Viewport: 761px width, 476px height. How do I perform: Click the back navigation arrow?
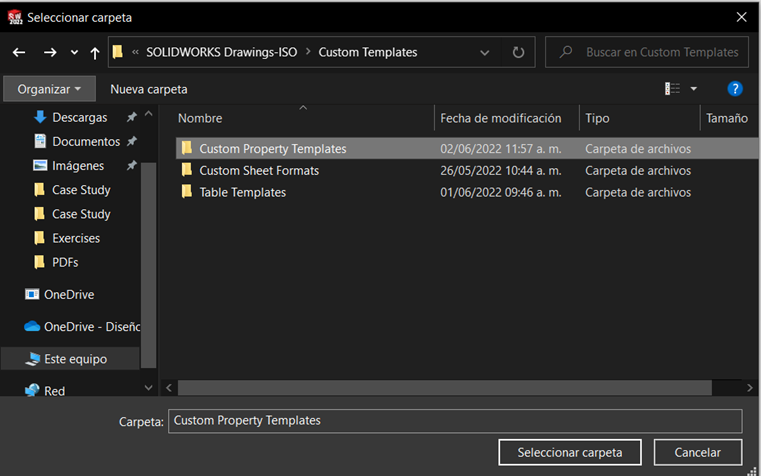(19, 52)
